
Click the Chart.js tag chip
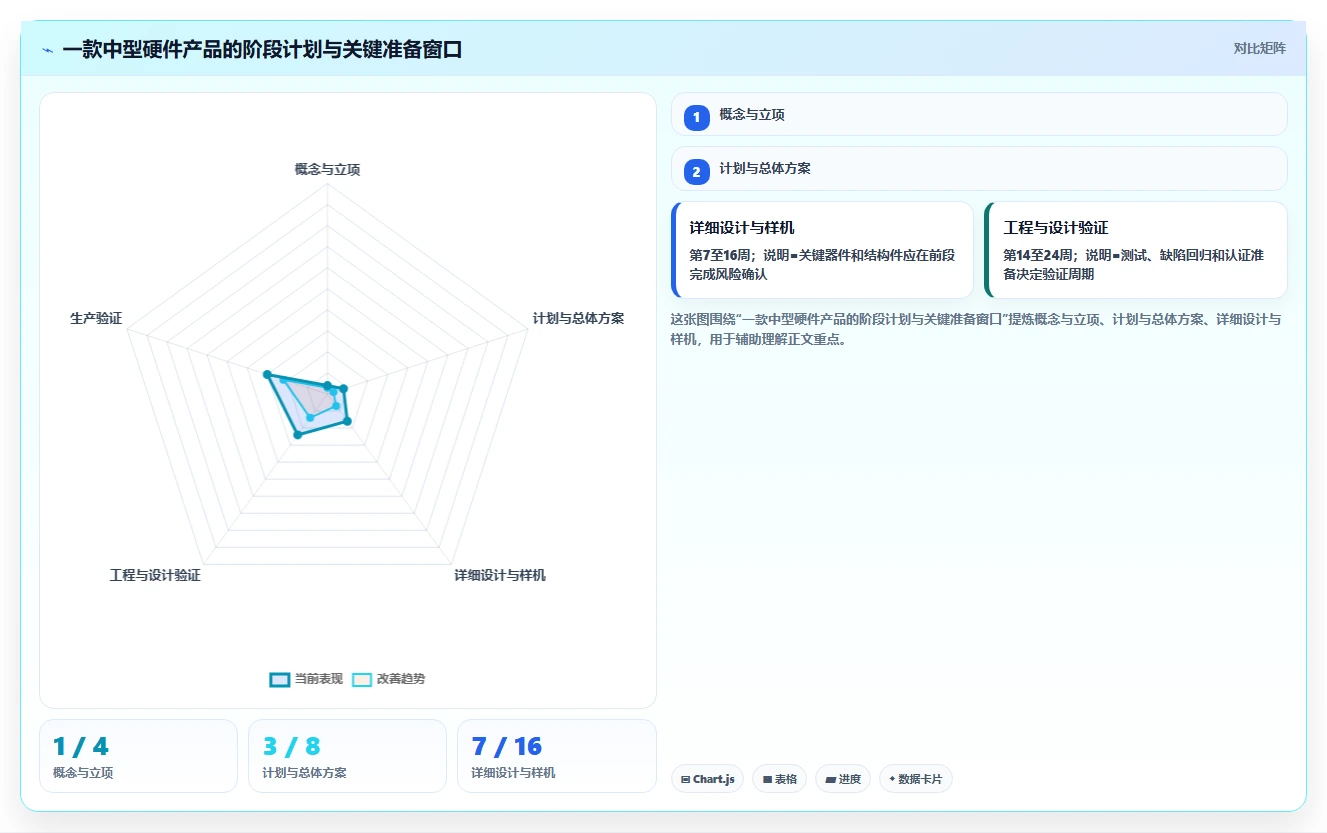click(x=707, y=779)
